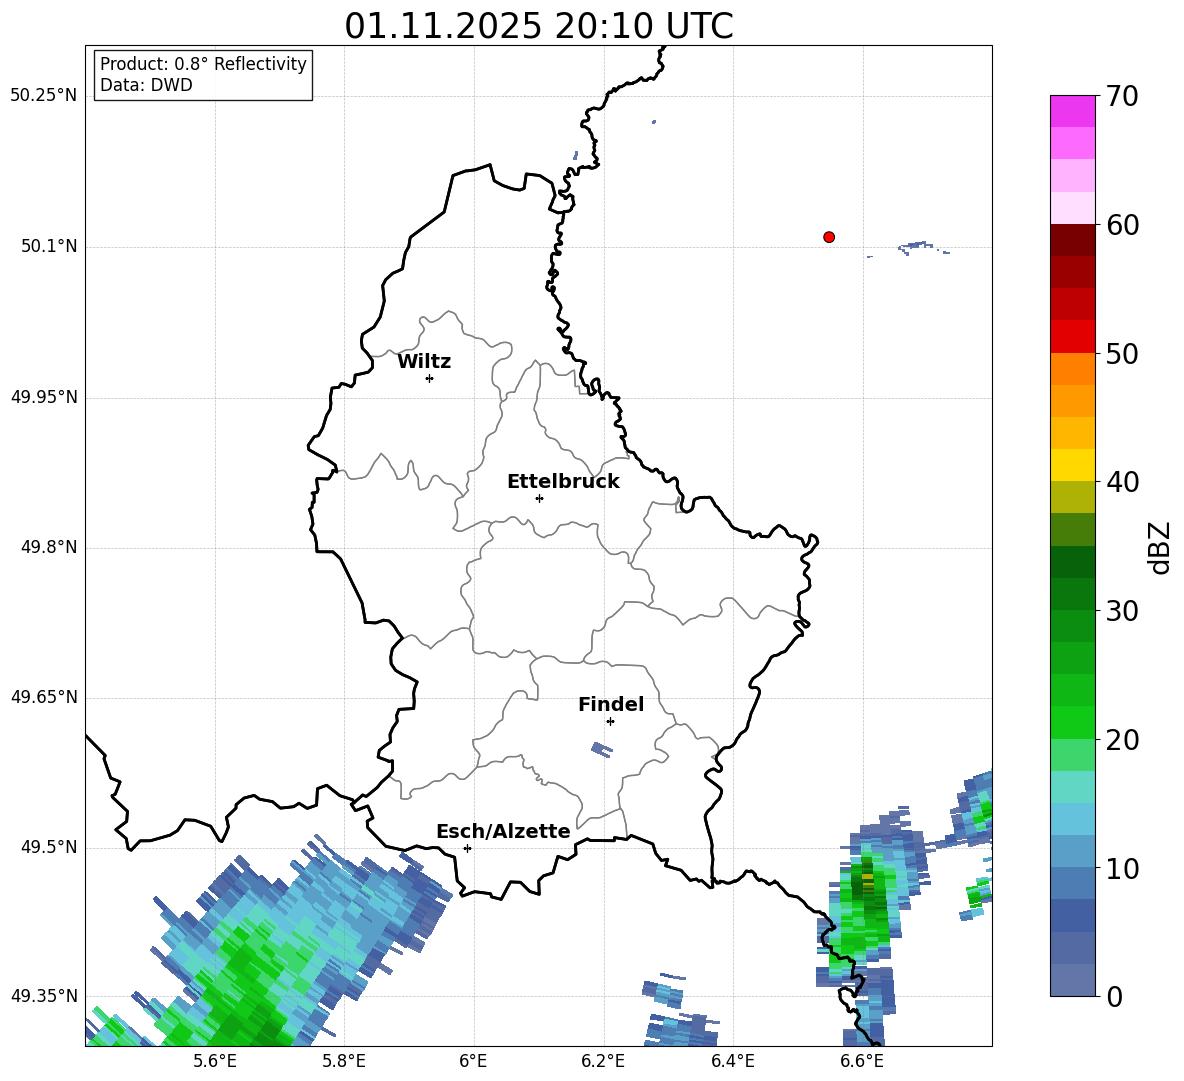Click the colorbar tick value 10
1184x1081 pixels.
tap(1122, 868)
